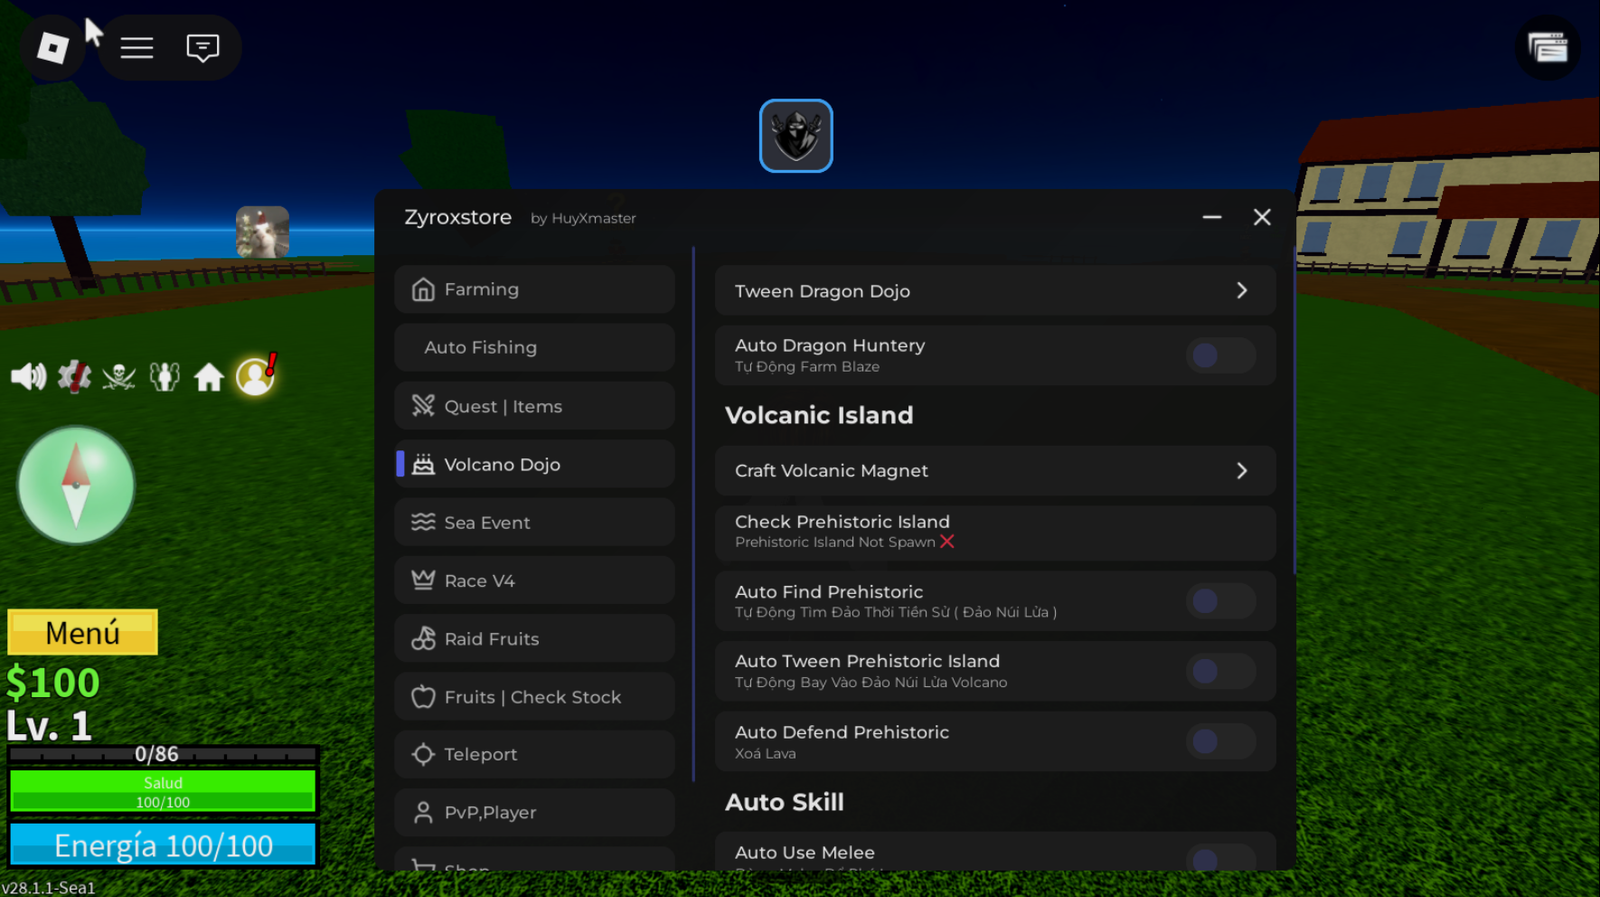This screenshot has width=1600, height=897.
Task: Open the Raid Fruits tab
Action: [x=535, y=638]
